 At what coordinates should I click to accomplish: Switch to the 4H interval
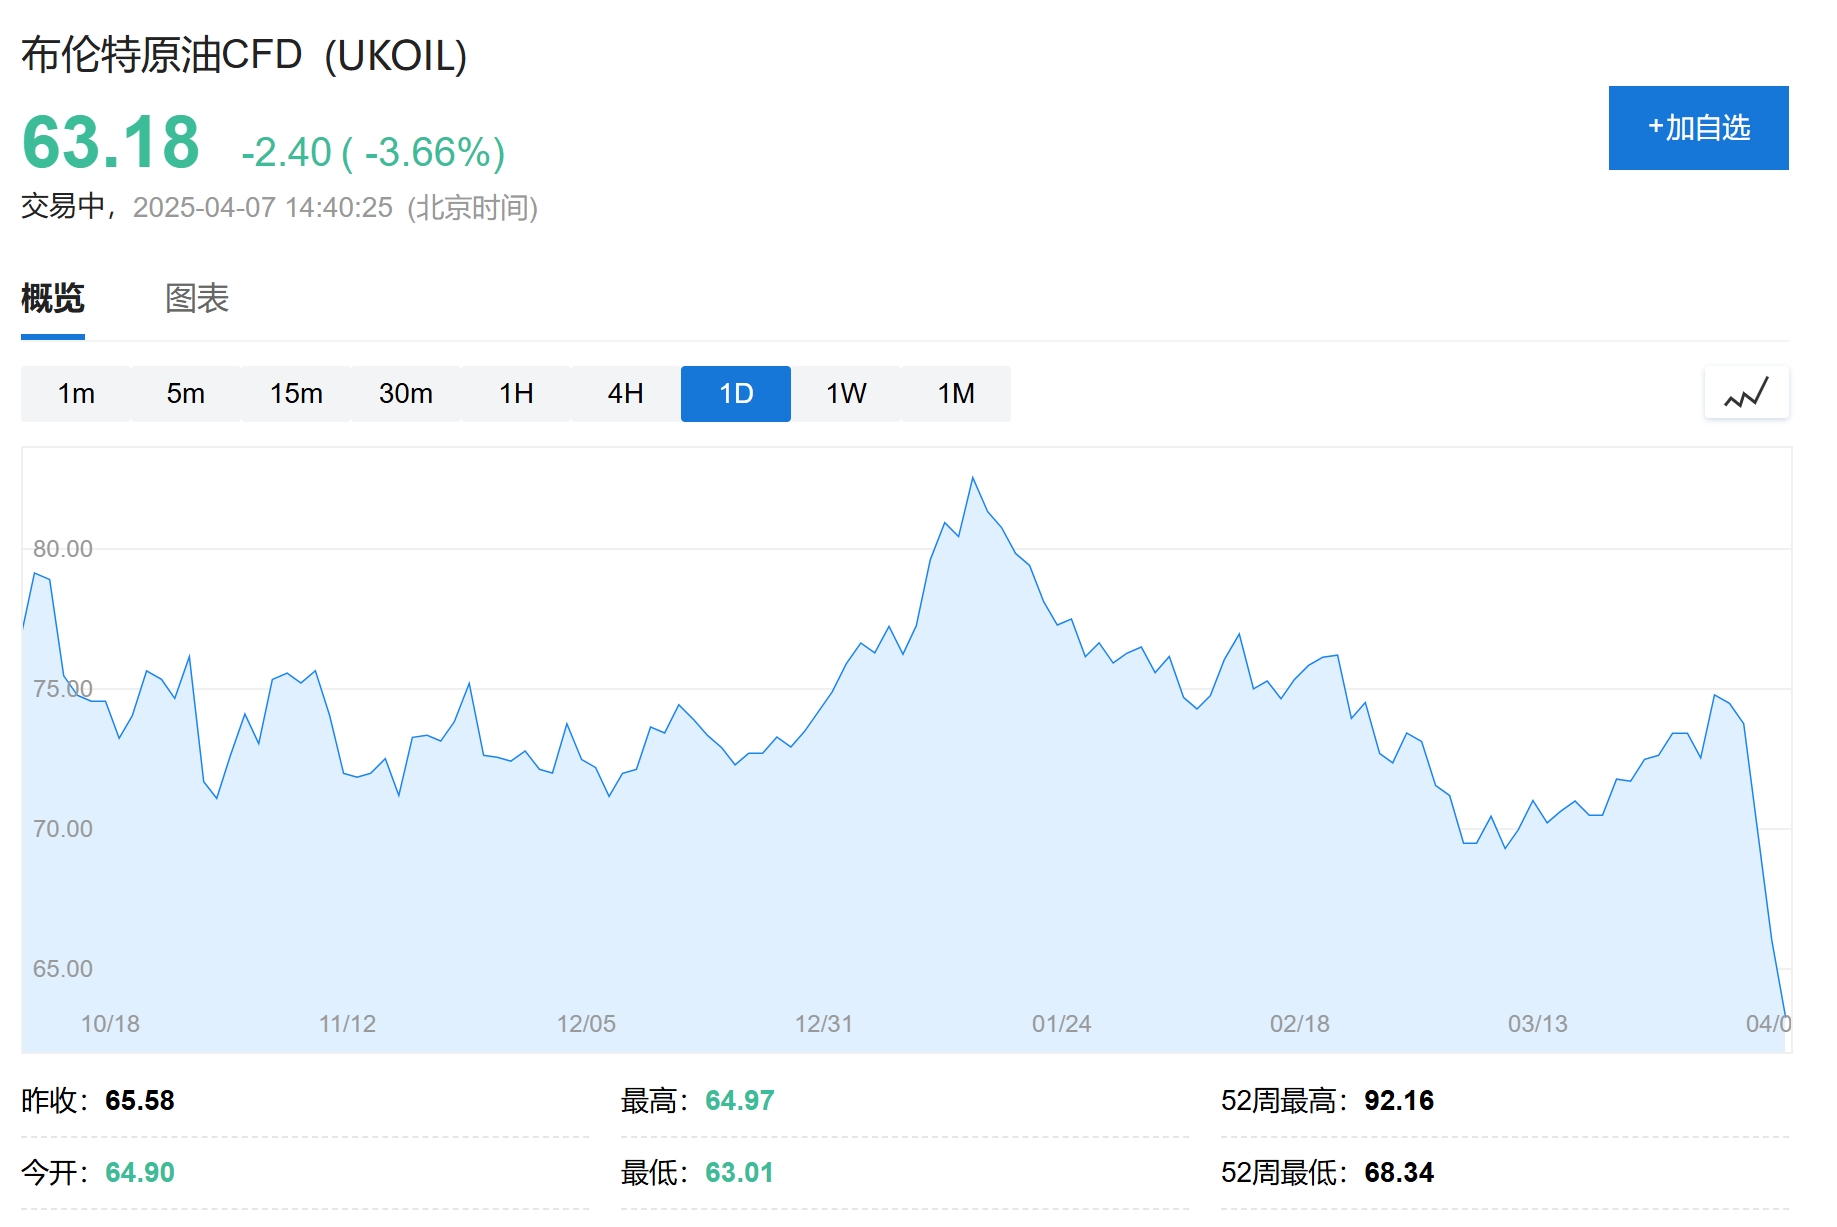(x=626, y=394)
